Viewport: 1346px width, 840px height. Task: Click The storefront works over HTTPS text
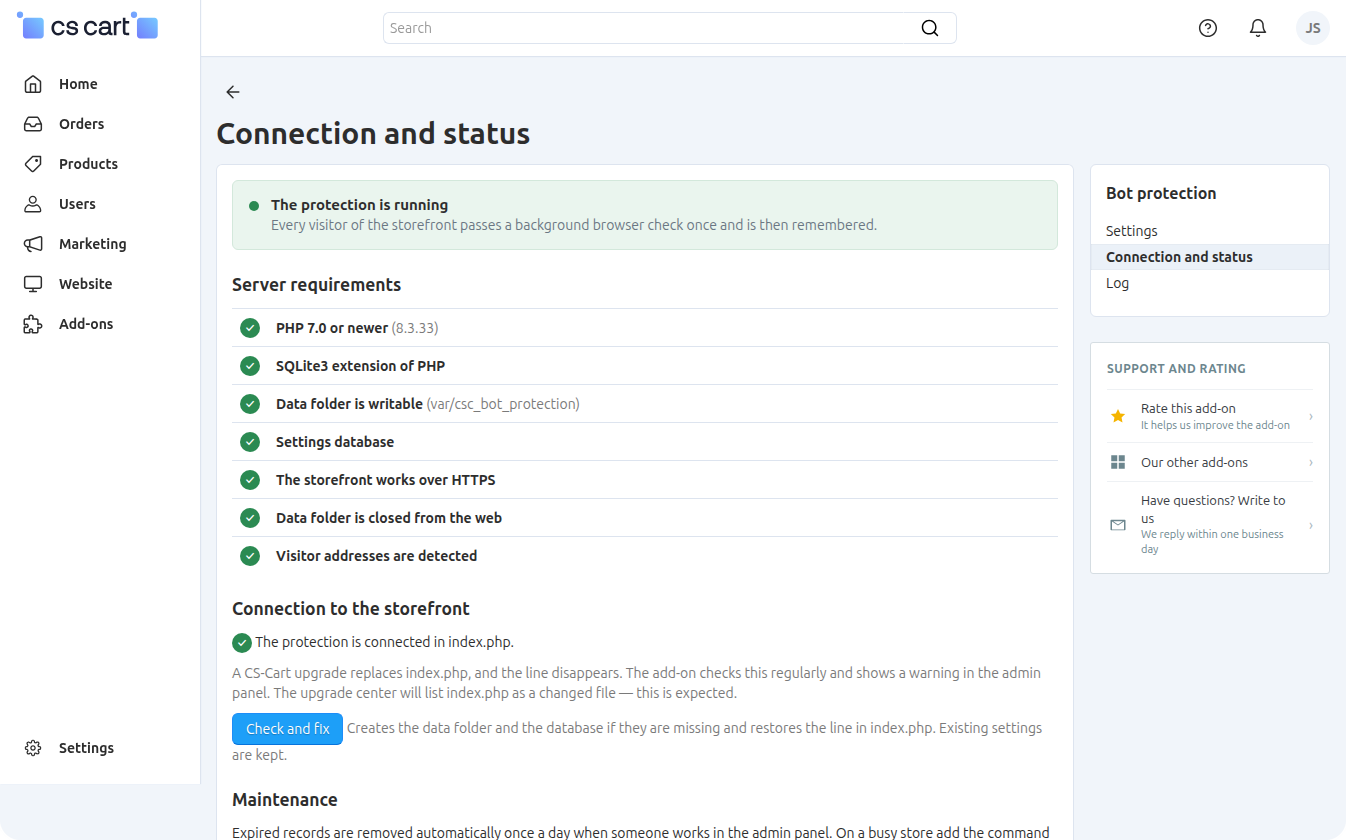386,480
